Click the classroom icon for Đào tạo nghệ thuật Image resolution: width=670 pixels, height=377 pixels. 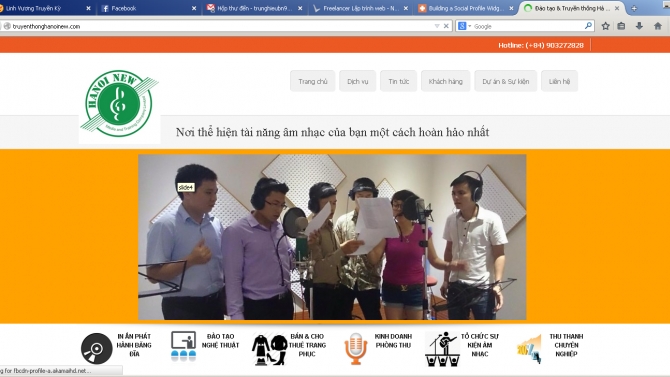(x=183, y=346)
